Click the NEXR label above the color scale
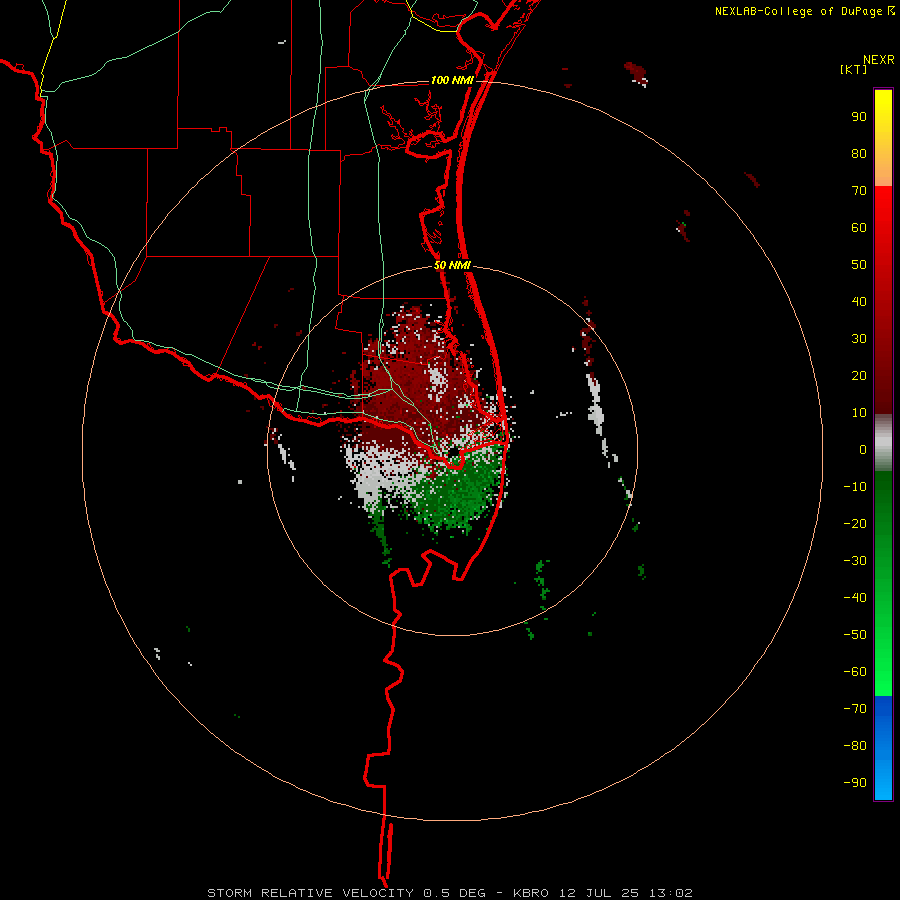 [879, 60]
